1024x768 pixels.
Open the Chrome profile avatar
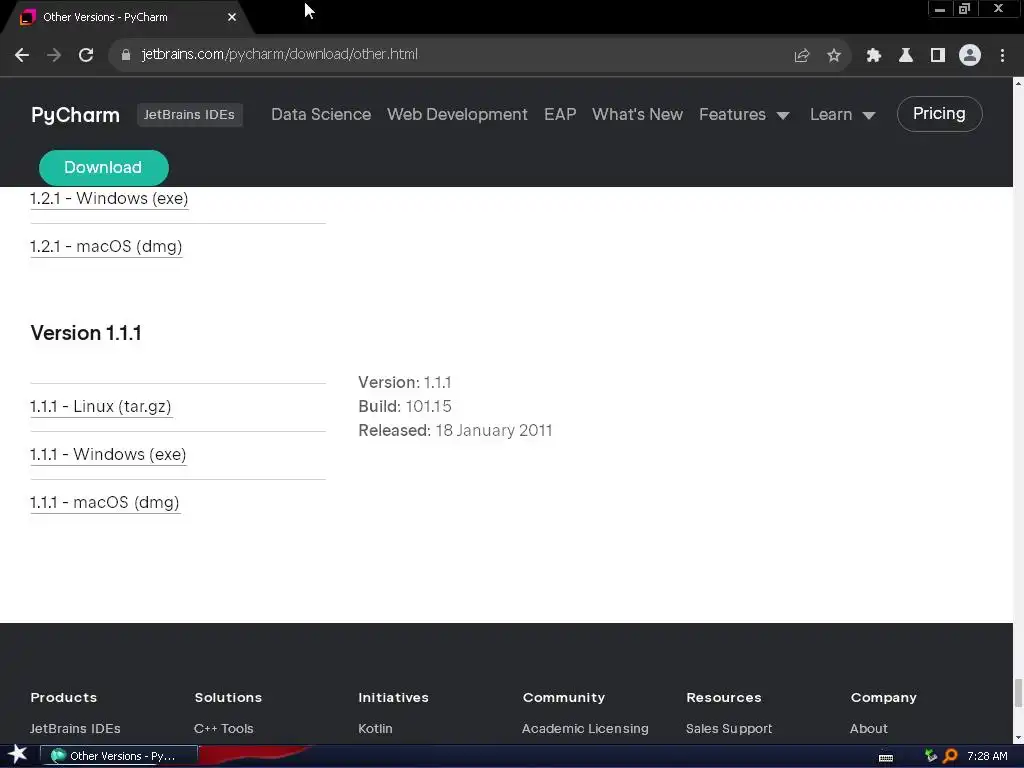(970, 56)
